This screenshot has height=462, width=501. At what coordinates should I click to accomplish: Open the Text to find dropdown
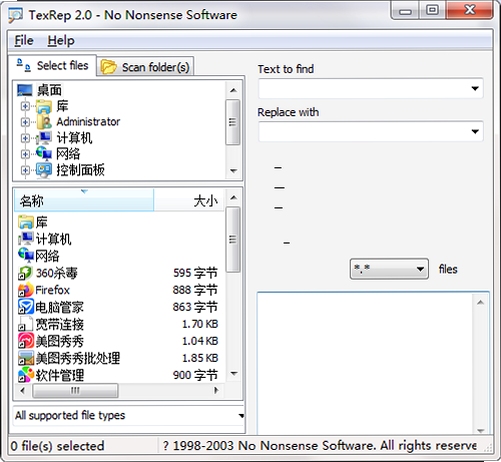[x=475, y=88]
